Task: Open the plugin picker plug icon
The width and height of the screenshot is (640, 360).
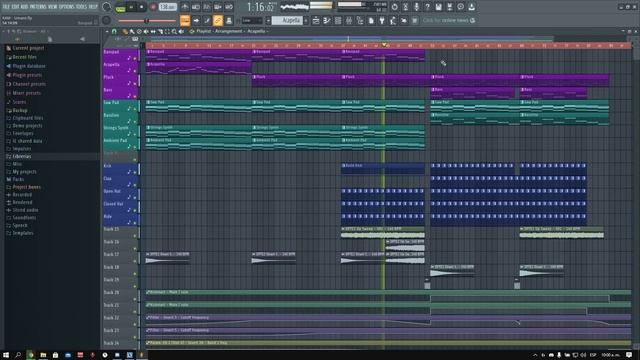Action: click(382, 20)
